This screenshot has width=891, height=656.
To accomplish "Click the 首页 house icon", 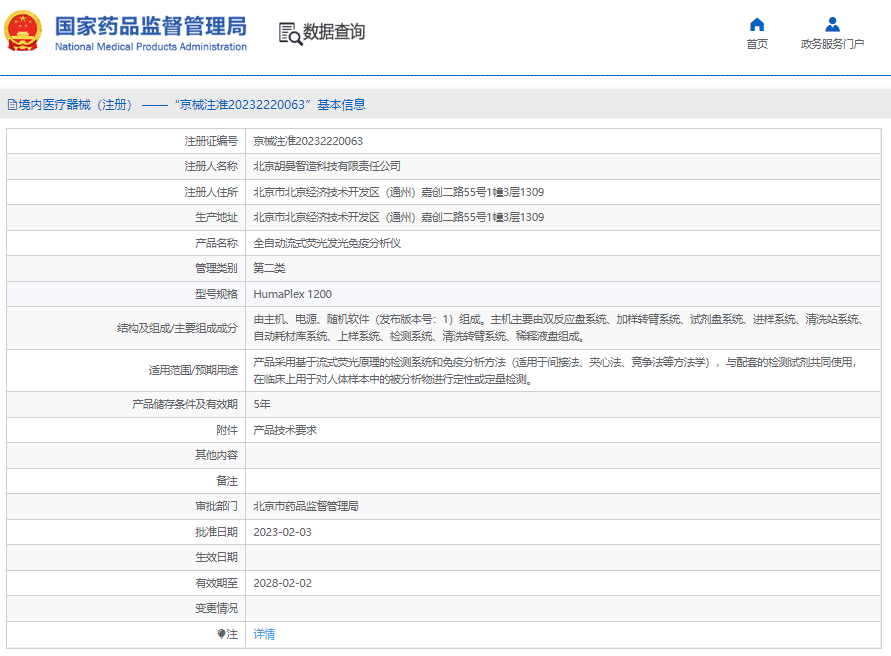I will pyautogui.click(x=757, y=24).
